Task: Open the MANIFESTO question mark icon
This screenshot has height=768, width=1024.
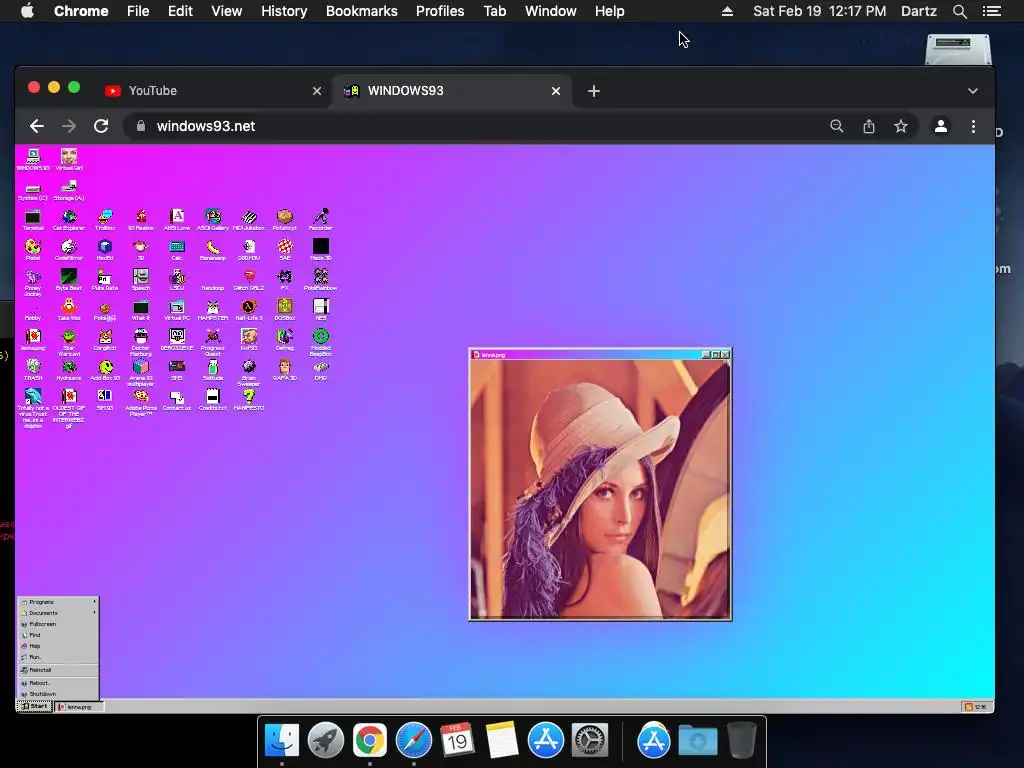Action: (249, 400)
